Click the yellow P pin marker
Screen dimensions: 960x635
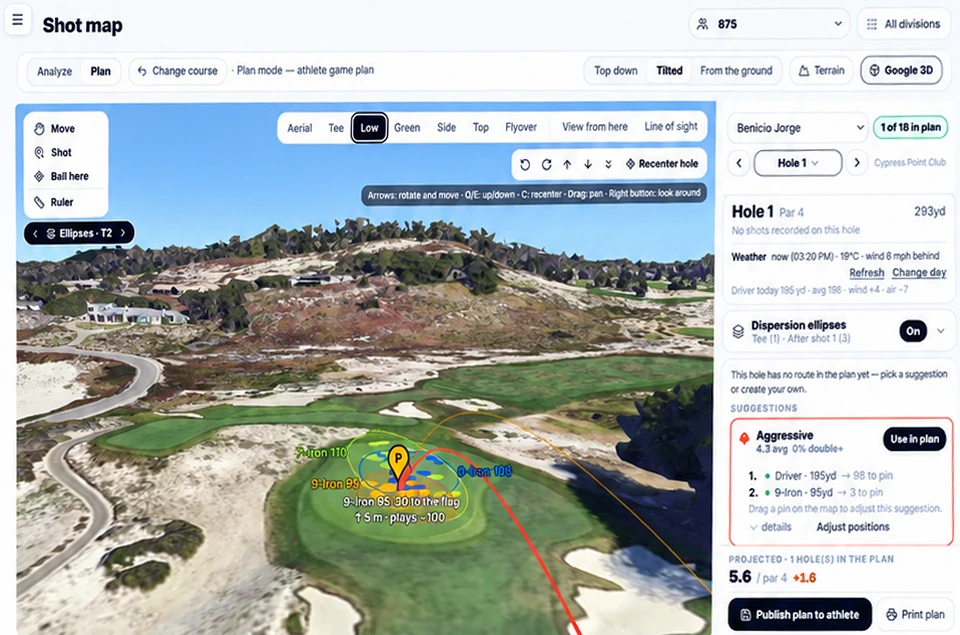(x=399, y=461)
